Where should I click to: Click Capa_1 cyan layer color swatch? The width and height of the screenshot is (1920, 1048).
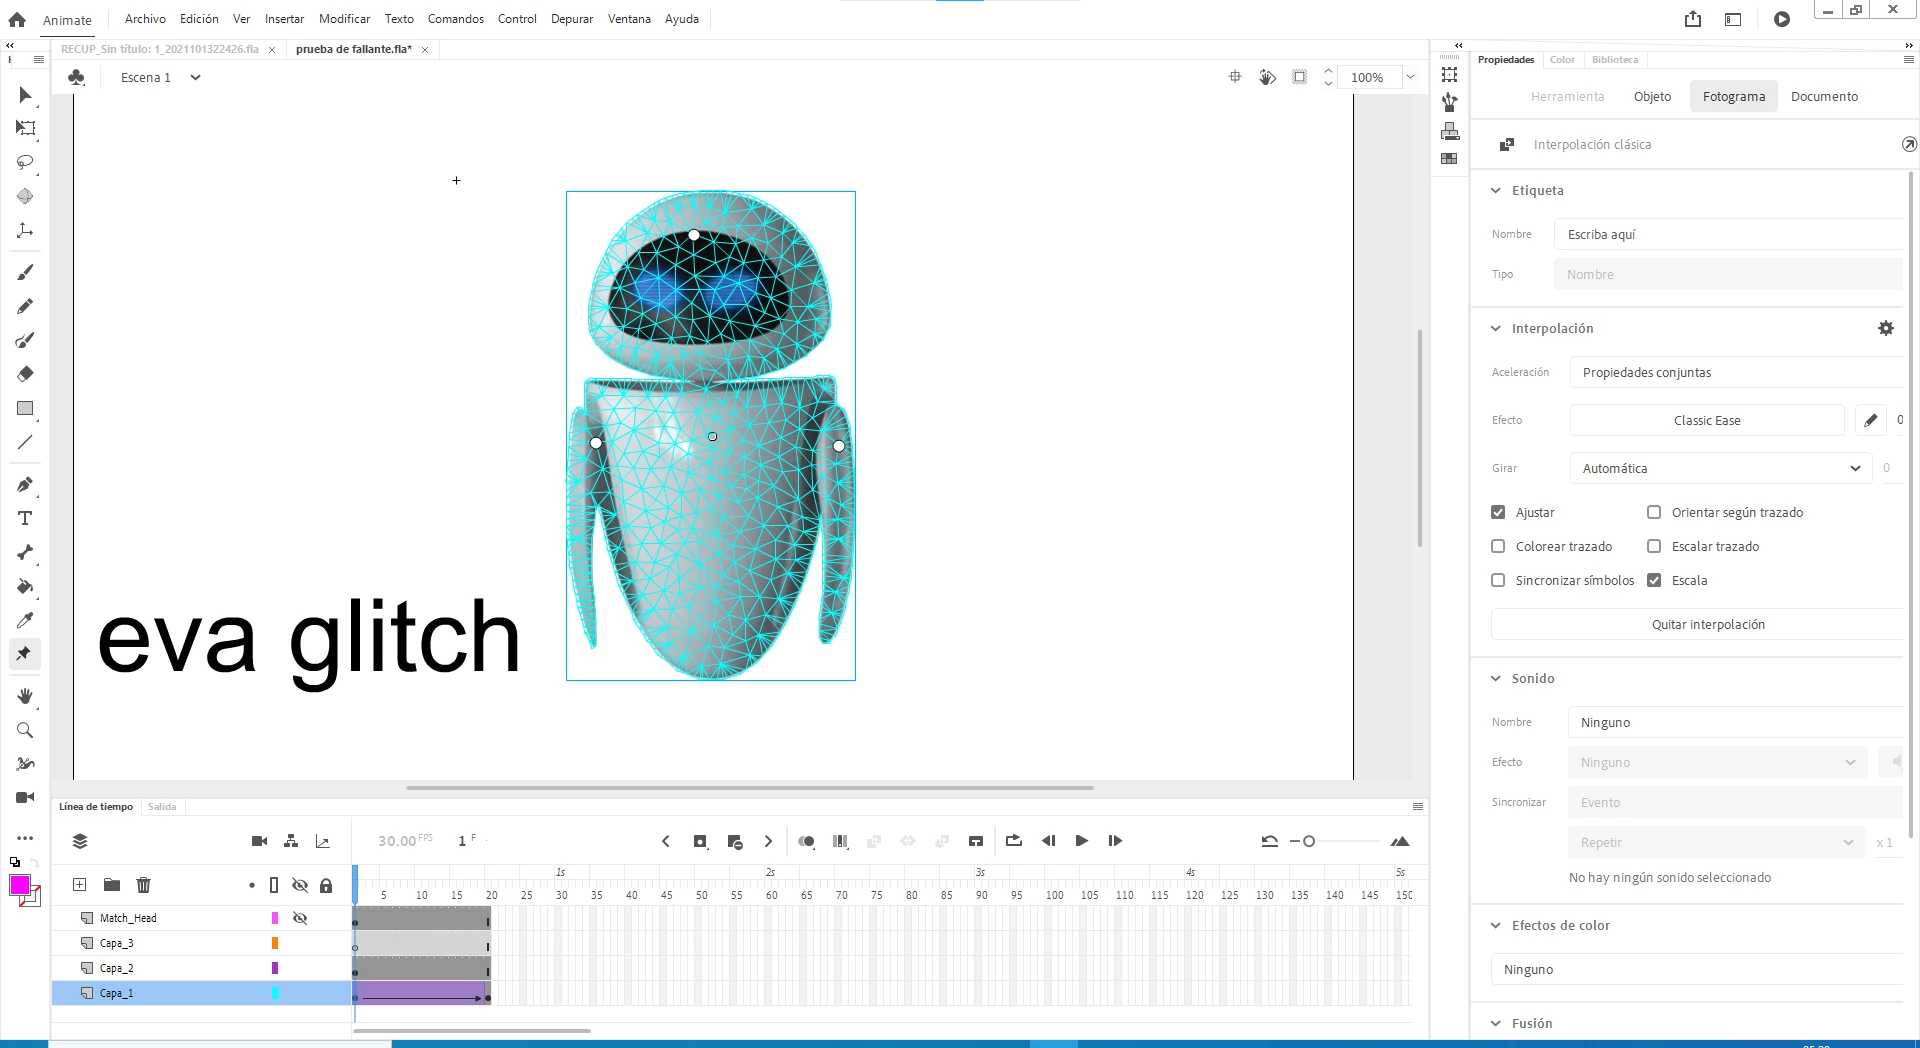point(275,993)
